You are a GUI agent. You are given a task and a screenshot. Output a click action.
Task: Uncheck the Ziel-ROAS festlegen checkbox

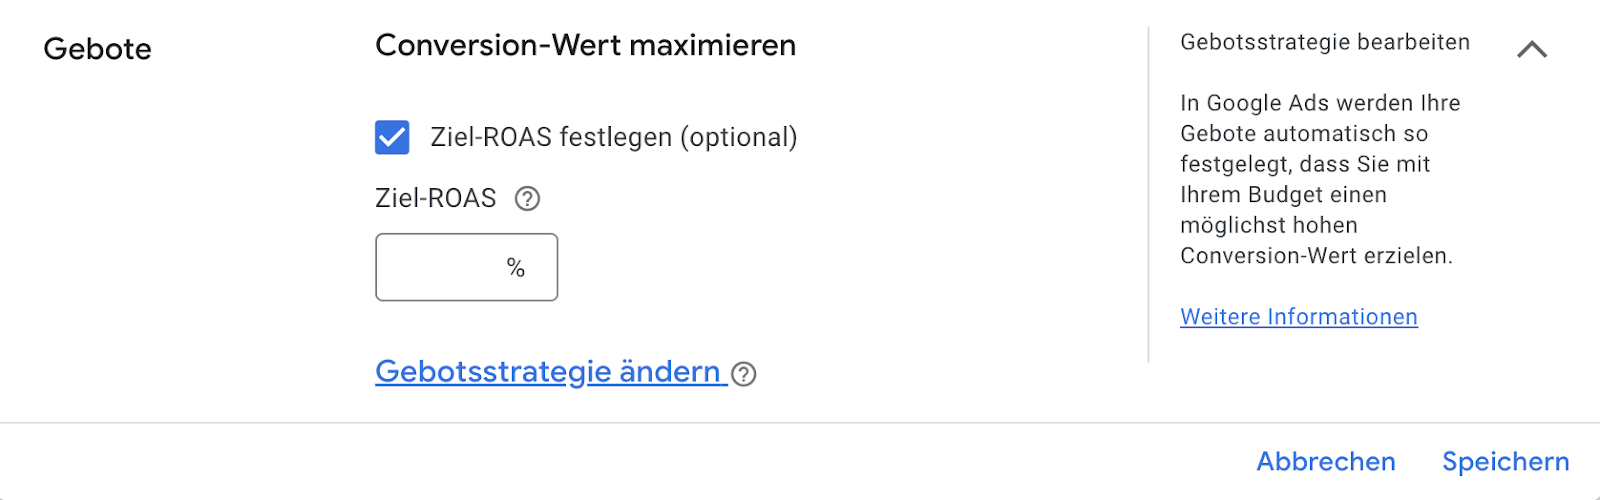(392, 137)
